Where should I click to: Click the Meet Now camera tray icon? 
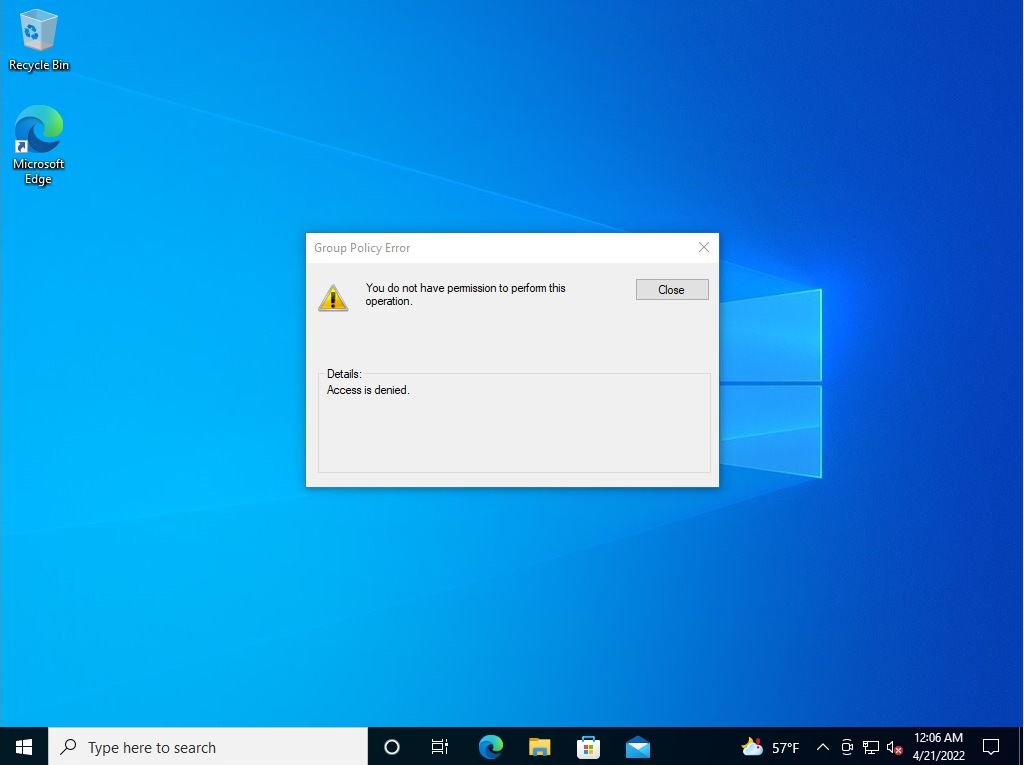(x=847, y=747)
